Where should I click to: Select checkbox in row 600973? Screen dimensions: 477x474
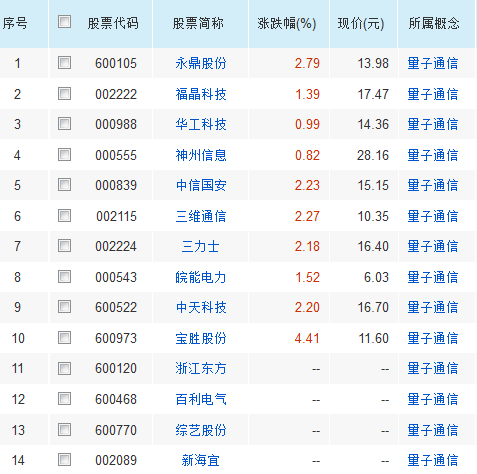64,338
